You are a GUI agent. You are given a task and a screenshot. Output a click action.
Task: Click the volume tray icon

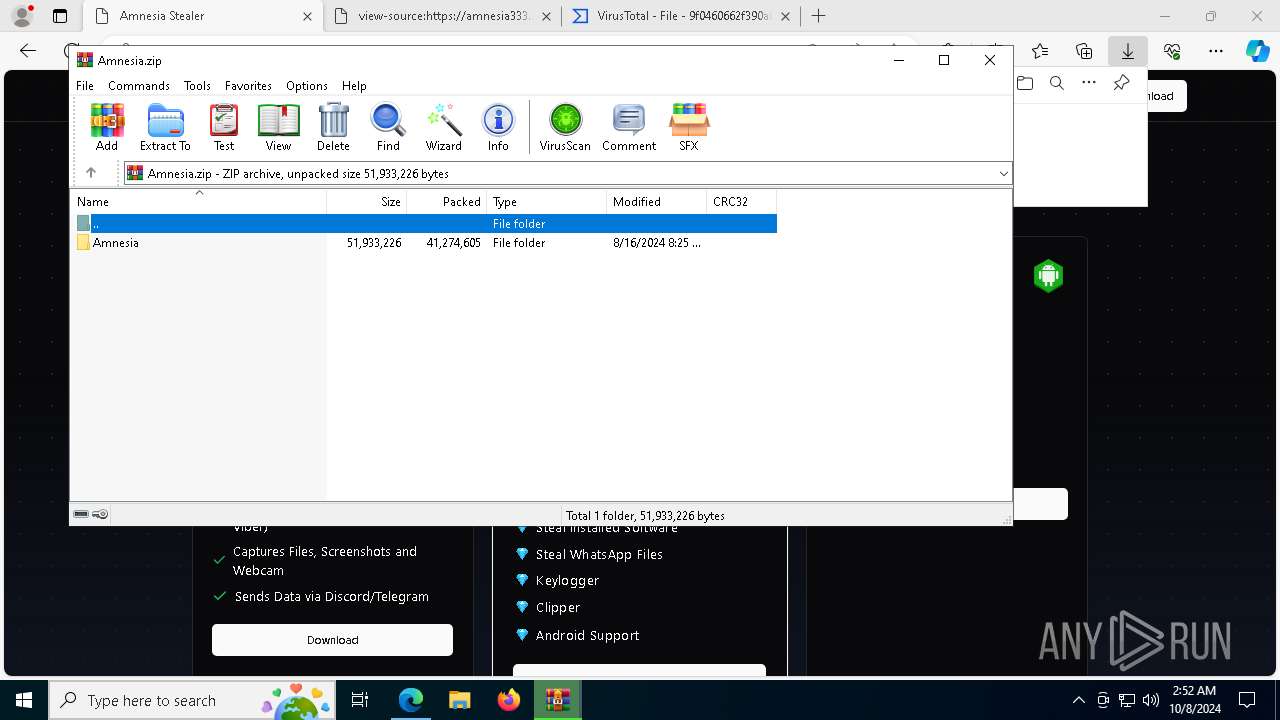[x=1151, y=700]
